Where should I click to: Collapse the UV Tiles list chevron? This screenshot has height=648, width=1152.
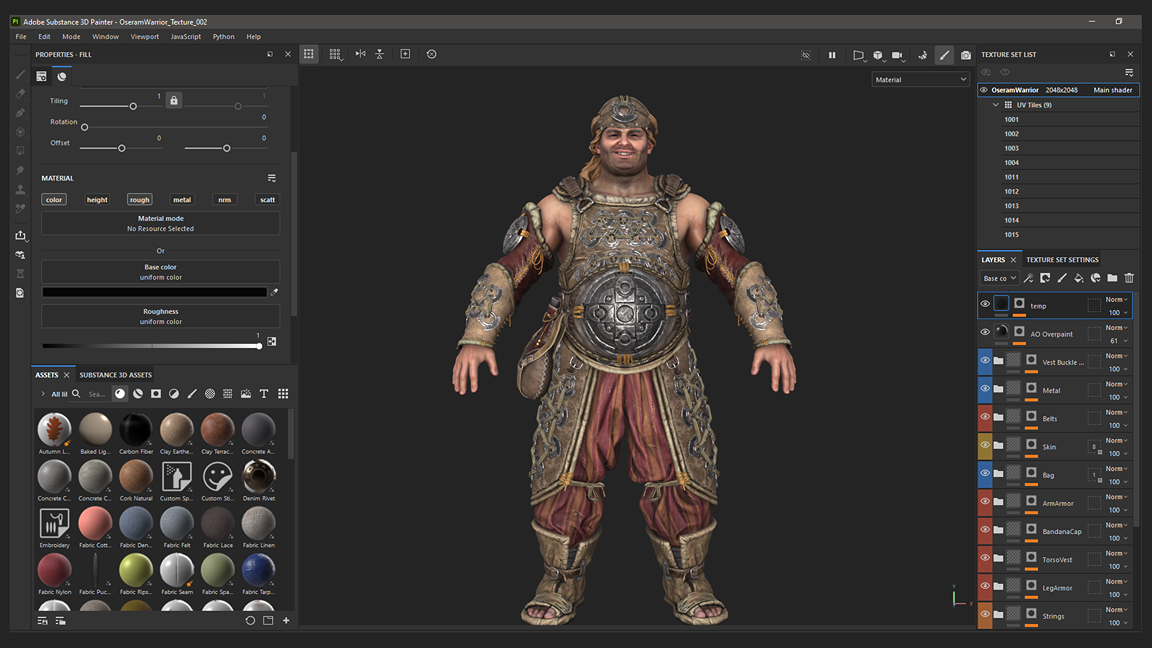(x=995, y=104)
